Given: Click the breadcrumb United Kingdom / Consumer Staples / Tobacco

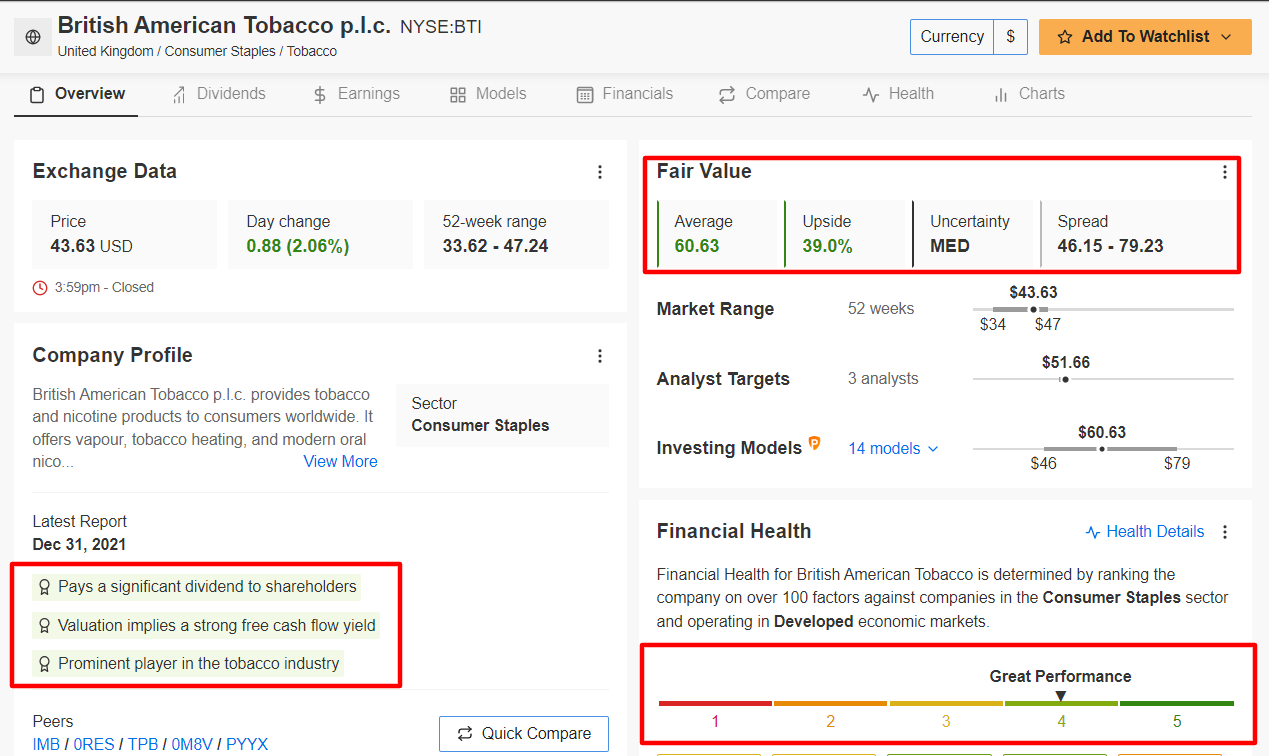Looking at the screenshot, I should [198, 51].
